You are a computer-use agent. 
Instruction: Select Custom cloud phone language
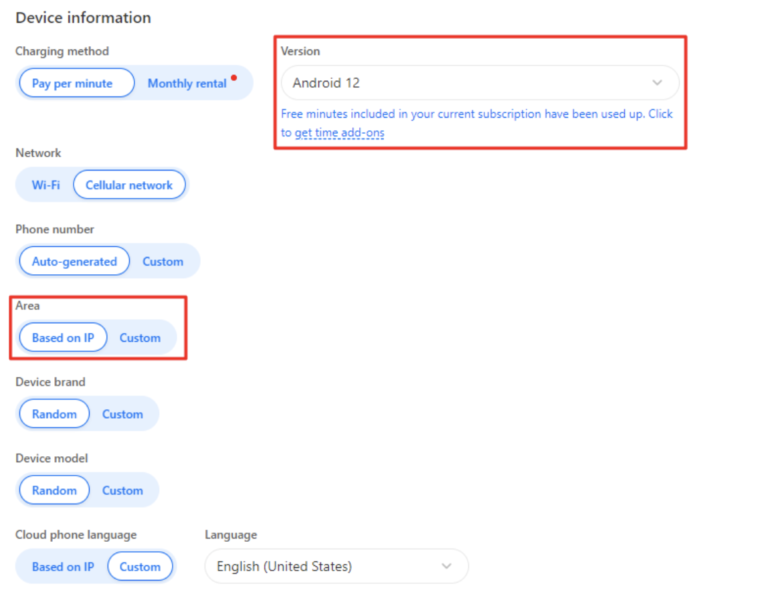(140, 566)
